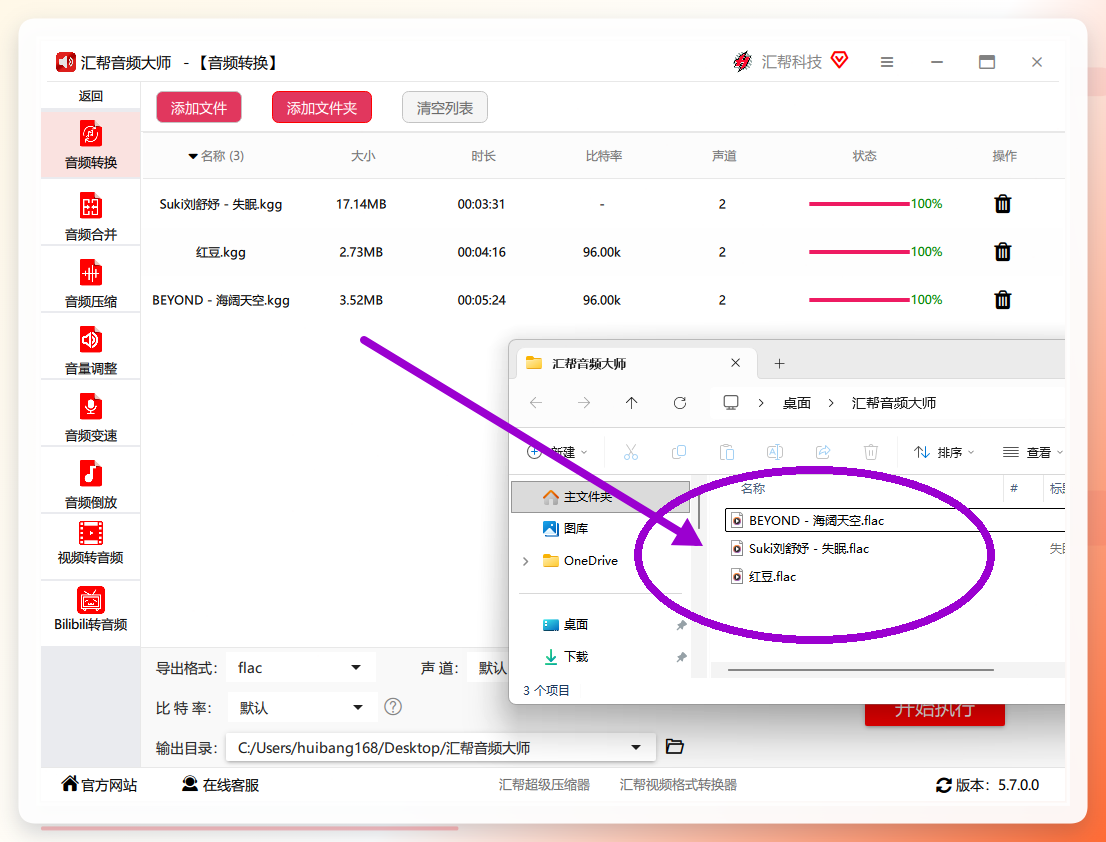The image size is (1106, 842).
Task: Open the 音频倒放 audio reverse tool
Action: click(x=90, y=484)
